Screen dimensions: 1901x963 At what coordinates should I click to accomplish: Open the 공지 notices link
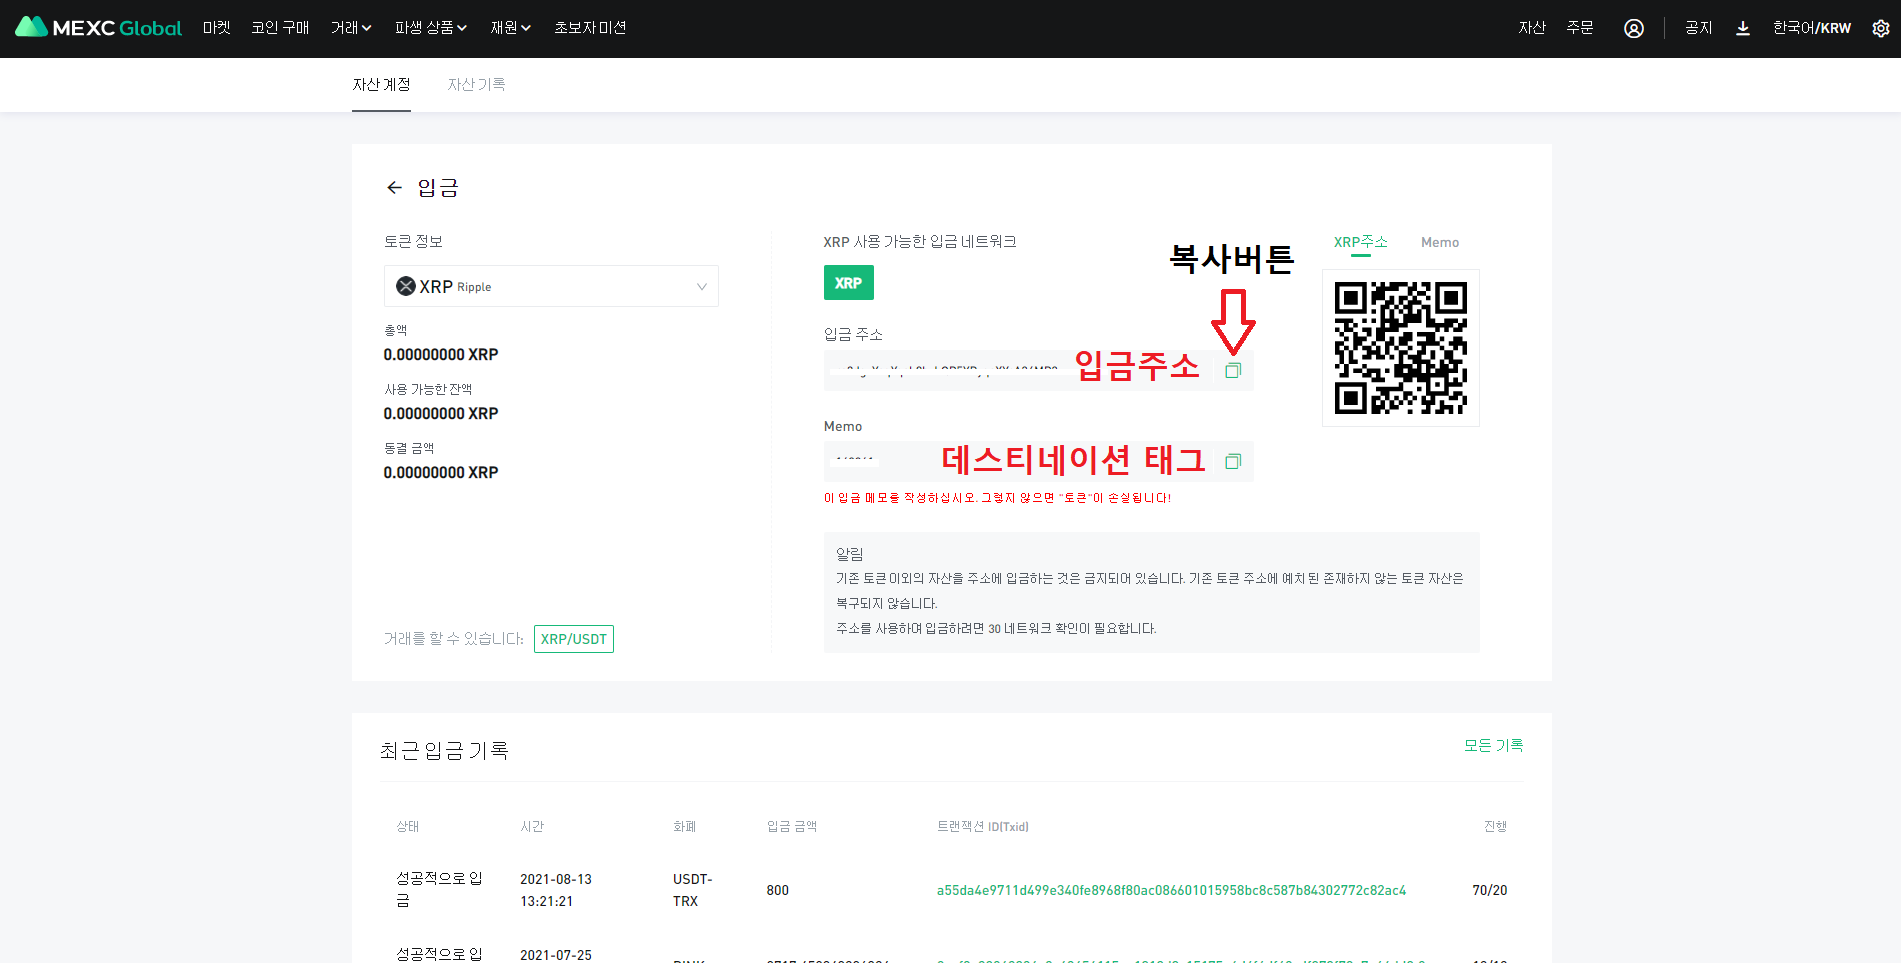click(1699, 28)
